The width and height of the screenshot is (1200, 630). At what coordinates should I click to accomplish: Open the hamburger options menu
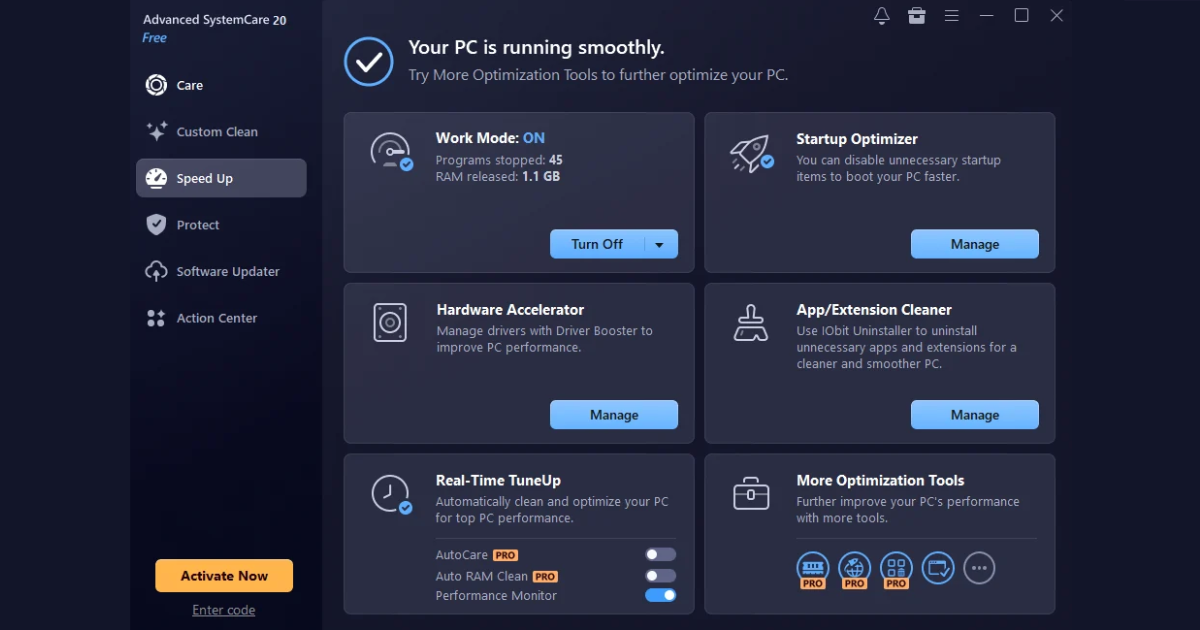click(x=952, y=15)
